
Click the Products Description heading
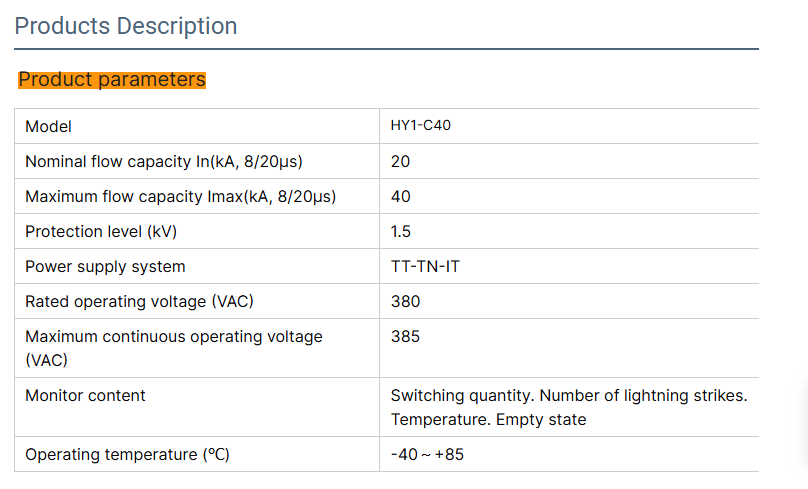(x=126, y=26)
